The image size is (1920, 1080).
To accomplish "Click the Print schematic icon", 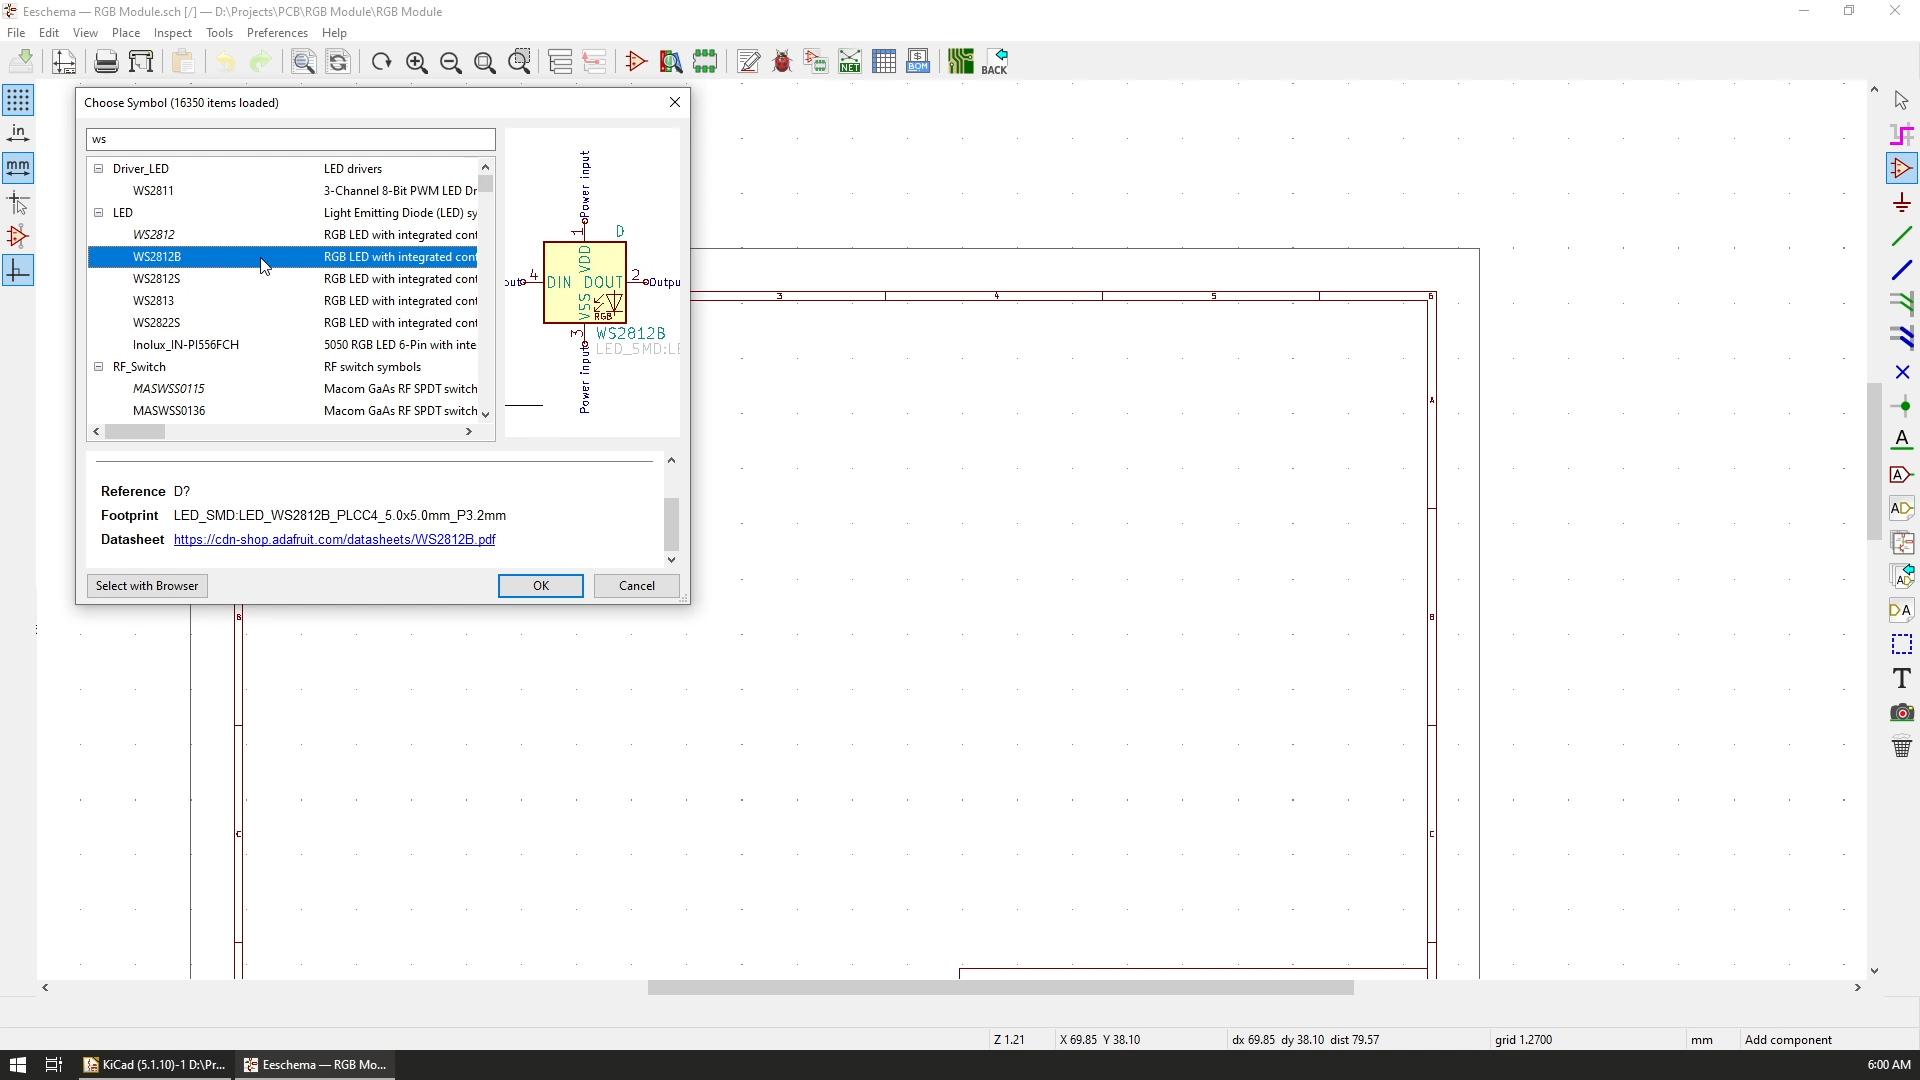I will [x=106, y=62].
